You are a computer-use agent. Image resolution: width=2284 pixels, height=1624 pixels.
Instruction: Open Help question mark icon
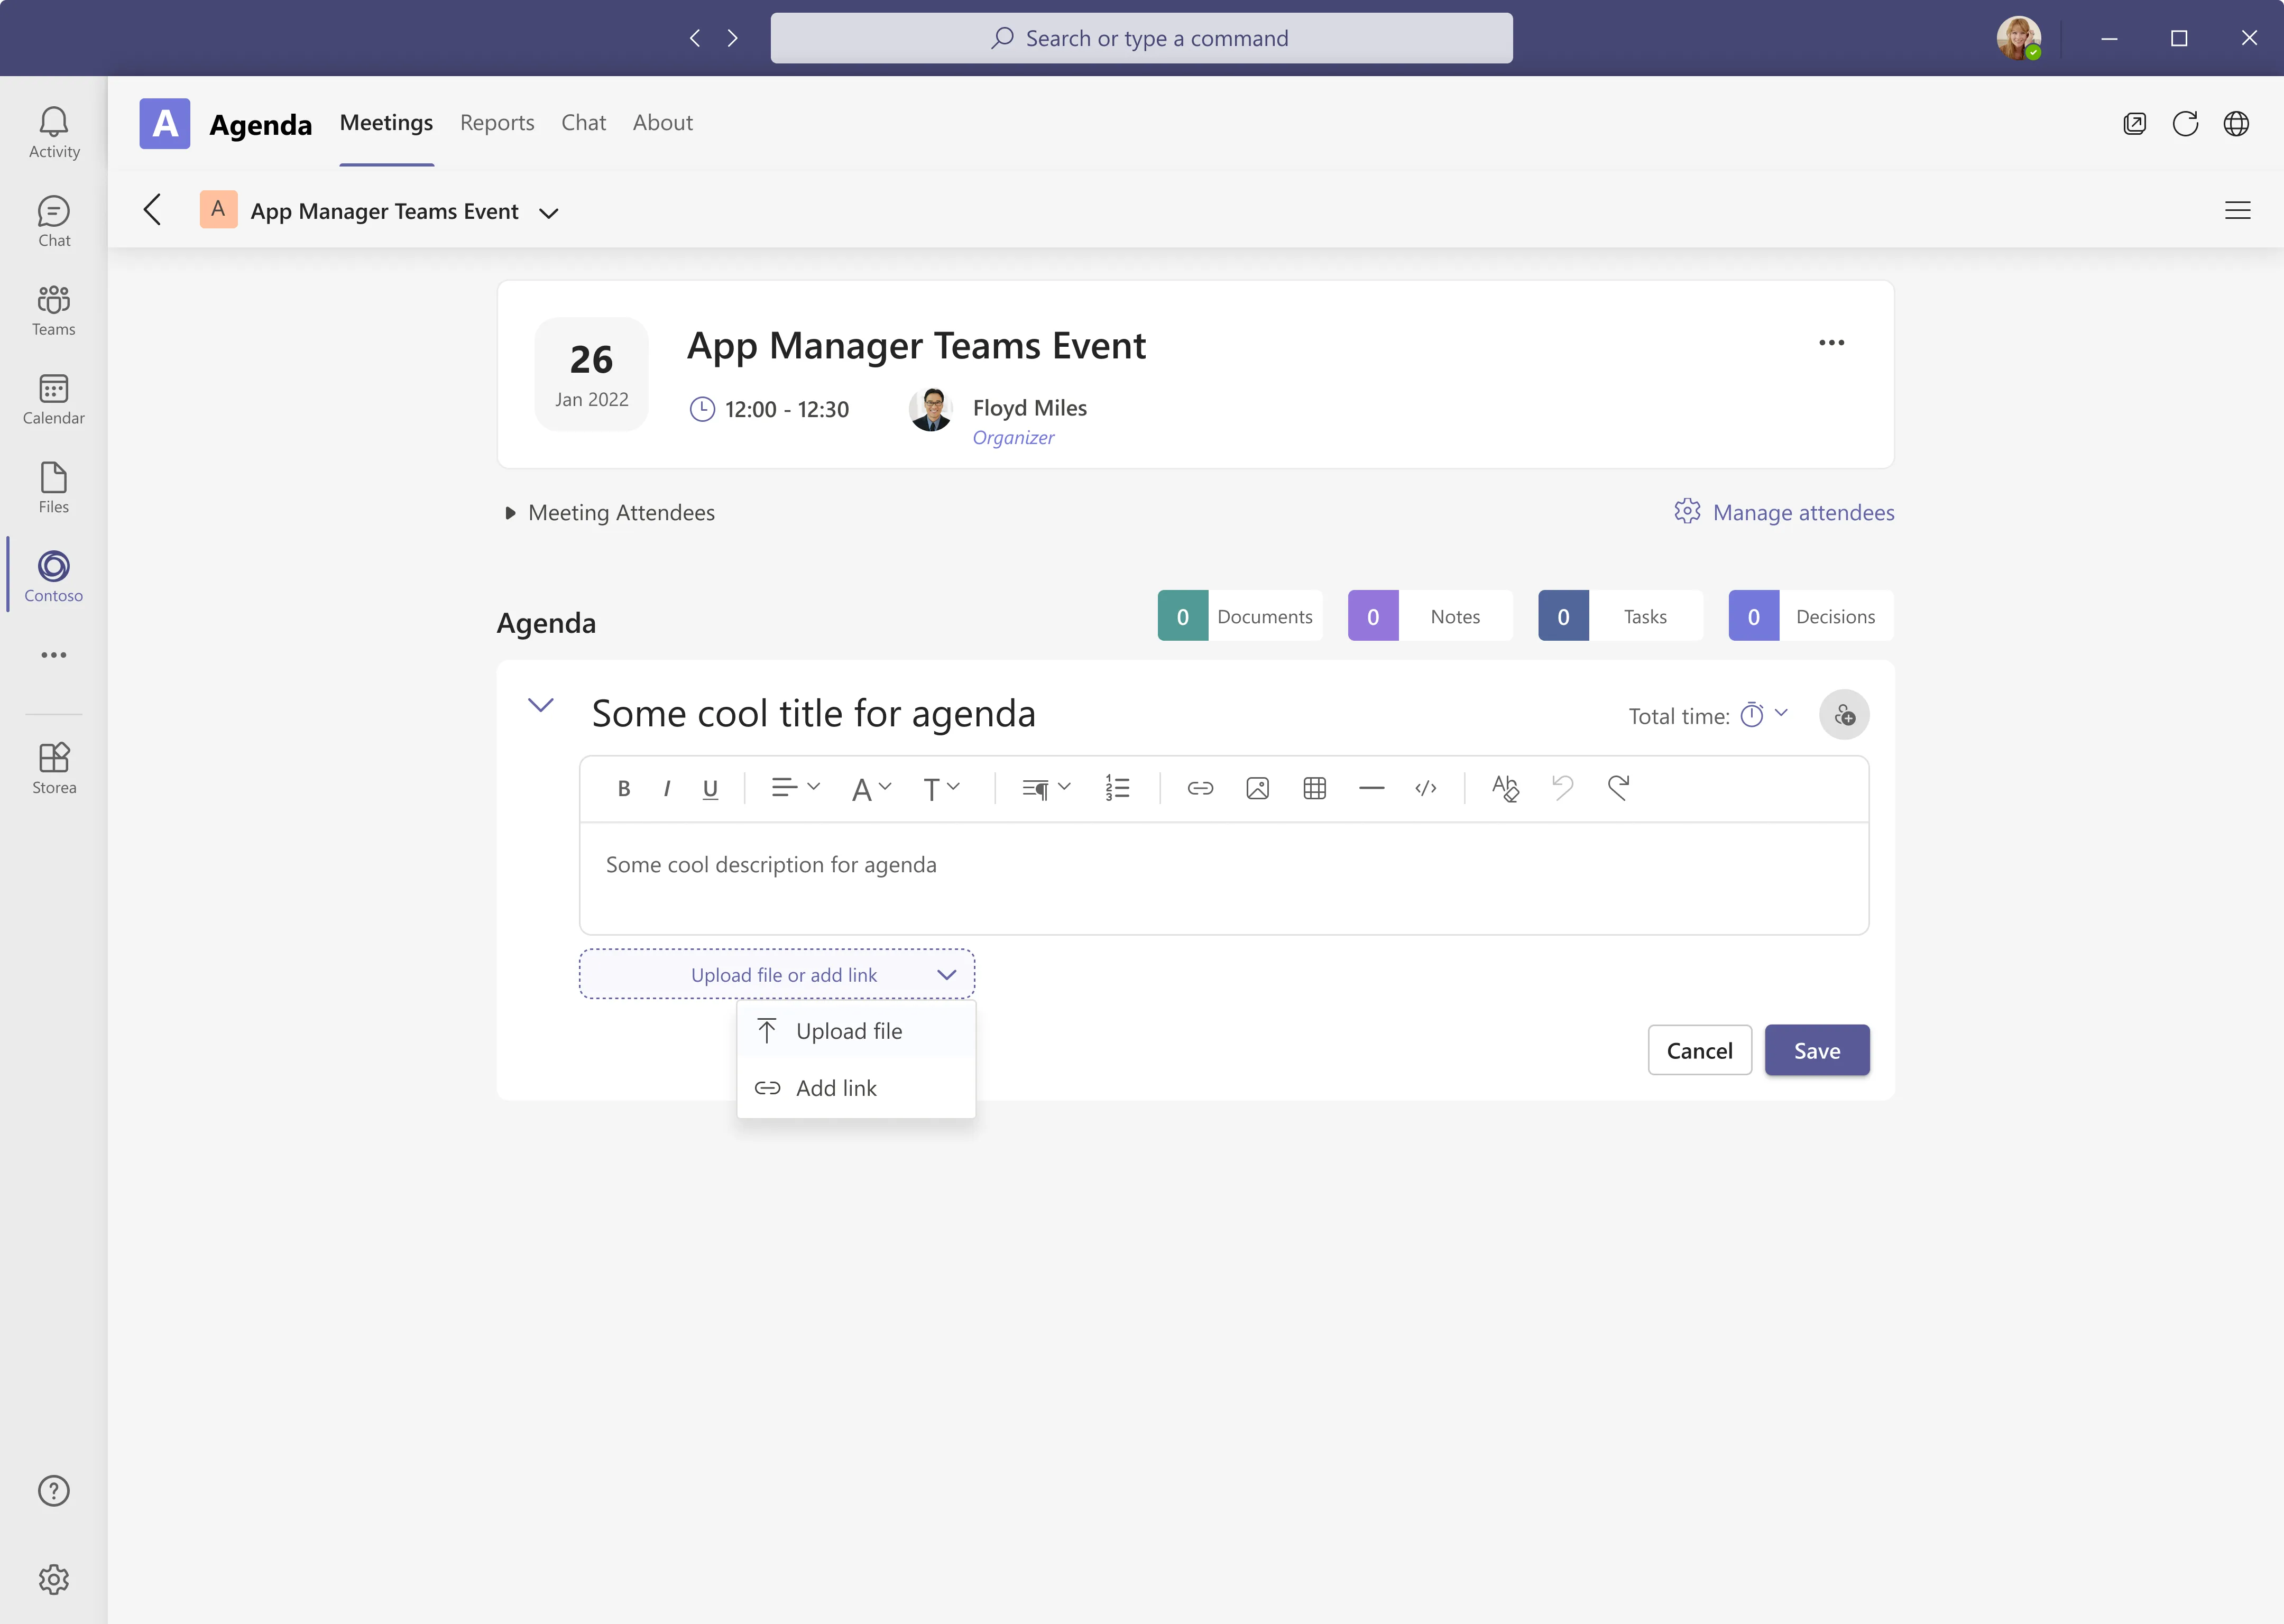(x=54, y=1491)
